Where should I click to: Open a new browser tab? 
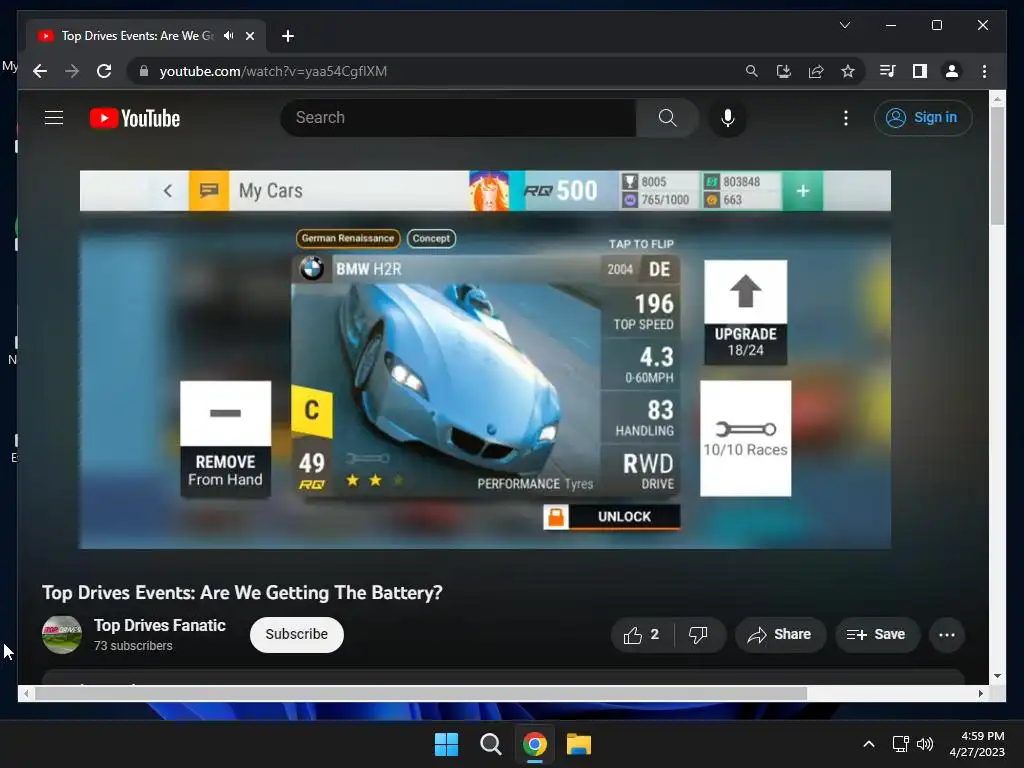tap(288, 36)
